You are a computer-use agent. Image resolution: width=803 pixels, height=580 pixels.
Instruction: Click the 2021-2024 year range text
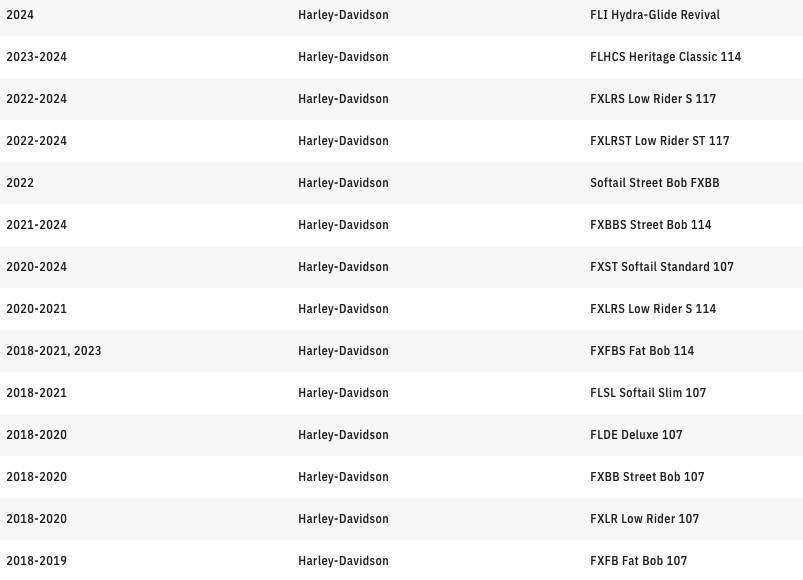point(36,225)
